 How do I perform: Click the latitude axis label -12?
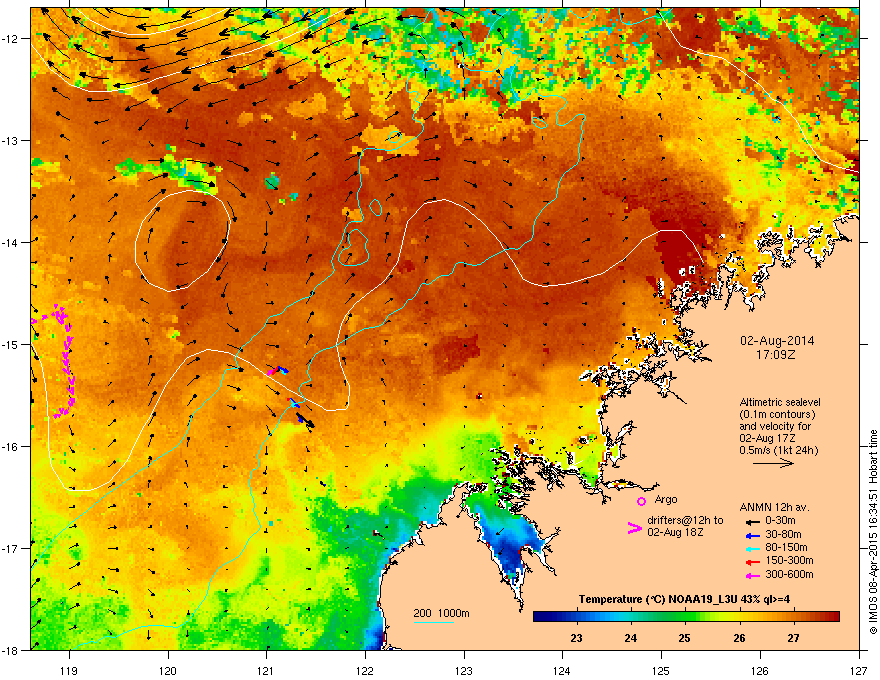[x=11, y=38]
